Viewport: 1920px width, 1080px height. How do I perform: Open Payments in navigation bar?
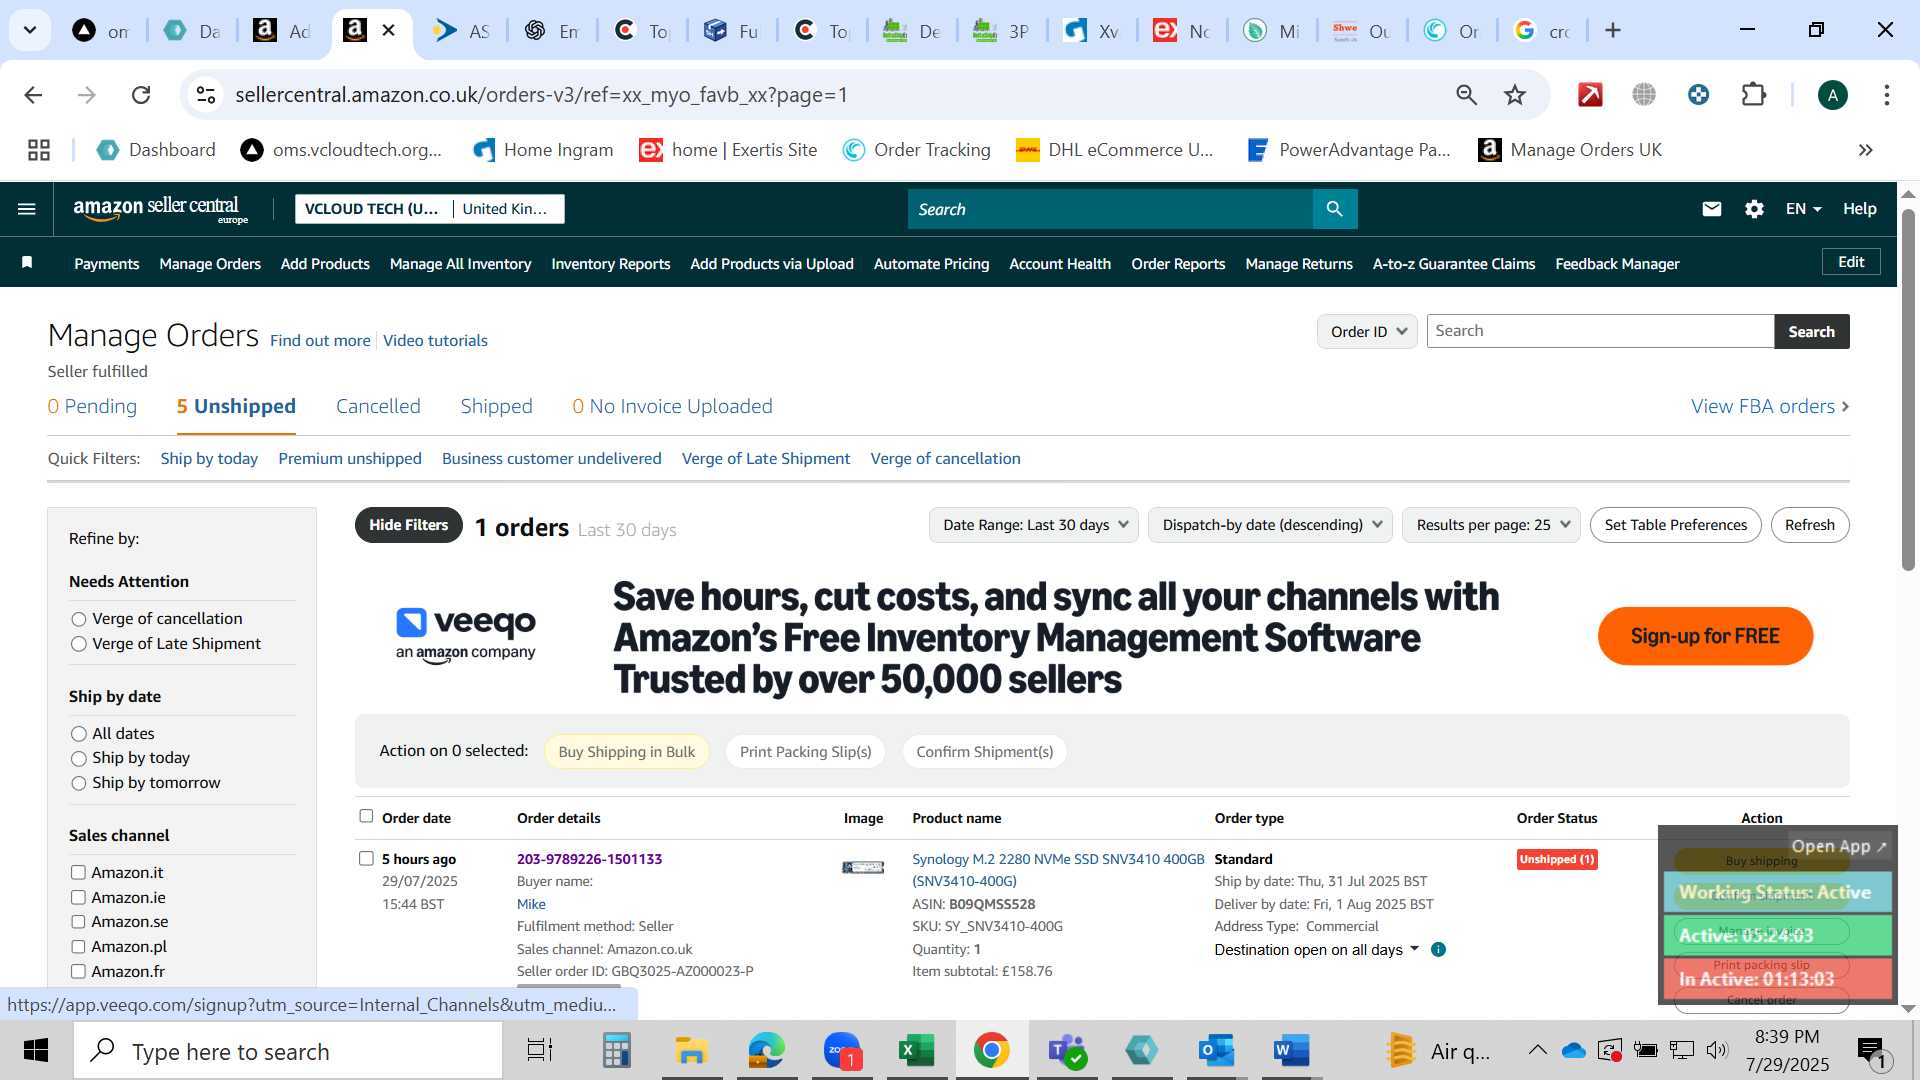(x=106, y=264)
